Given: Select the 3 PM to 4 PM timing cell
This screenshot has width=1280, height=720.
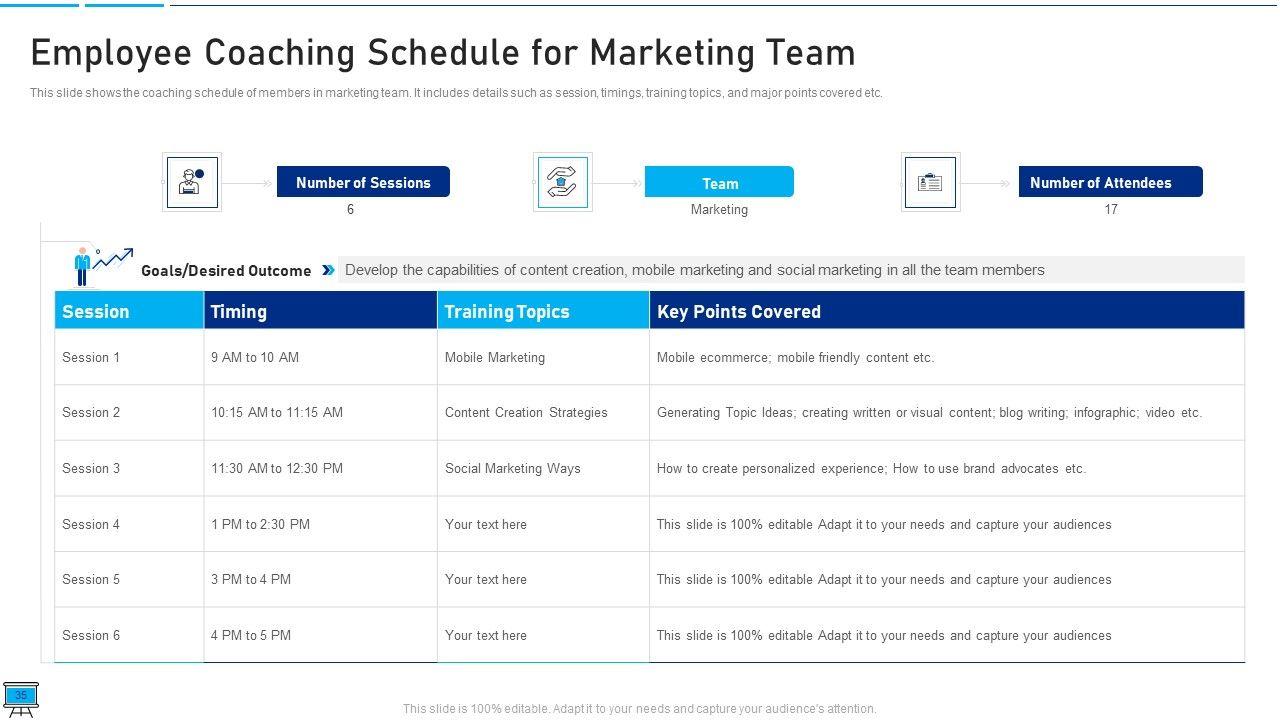Looking at the screenshot, I should point(251,579).
